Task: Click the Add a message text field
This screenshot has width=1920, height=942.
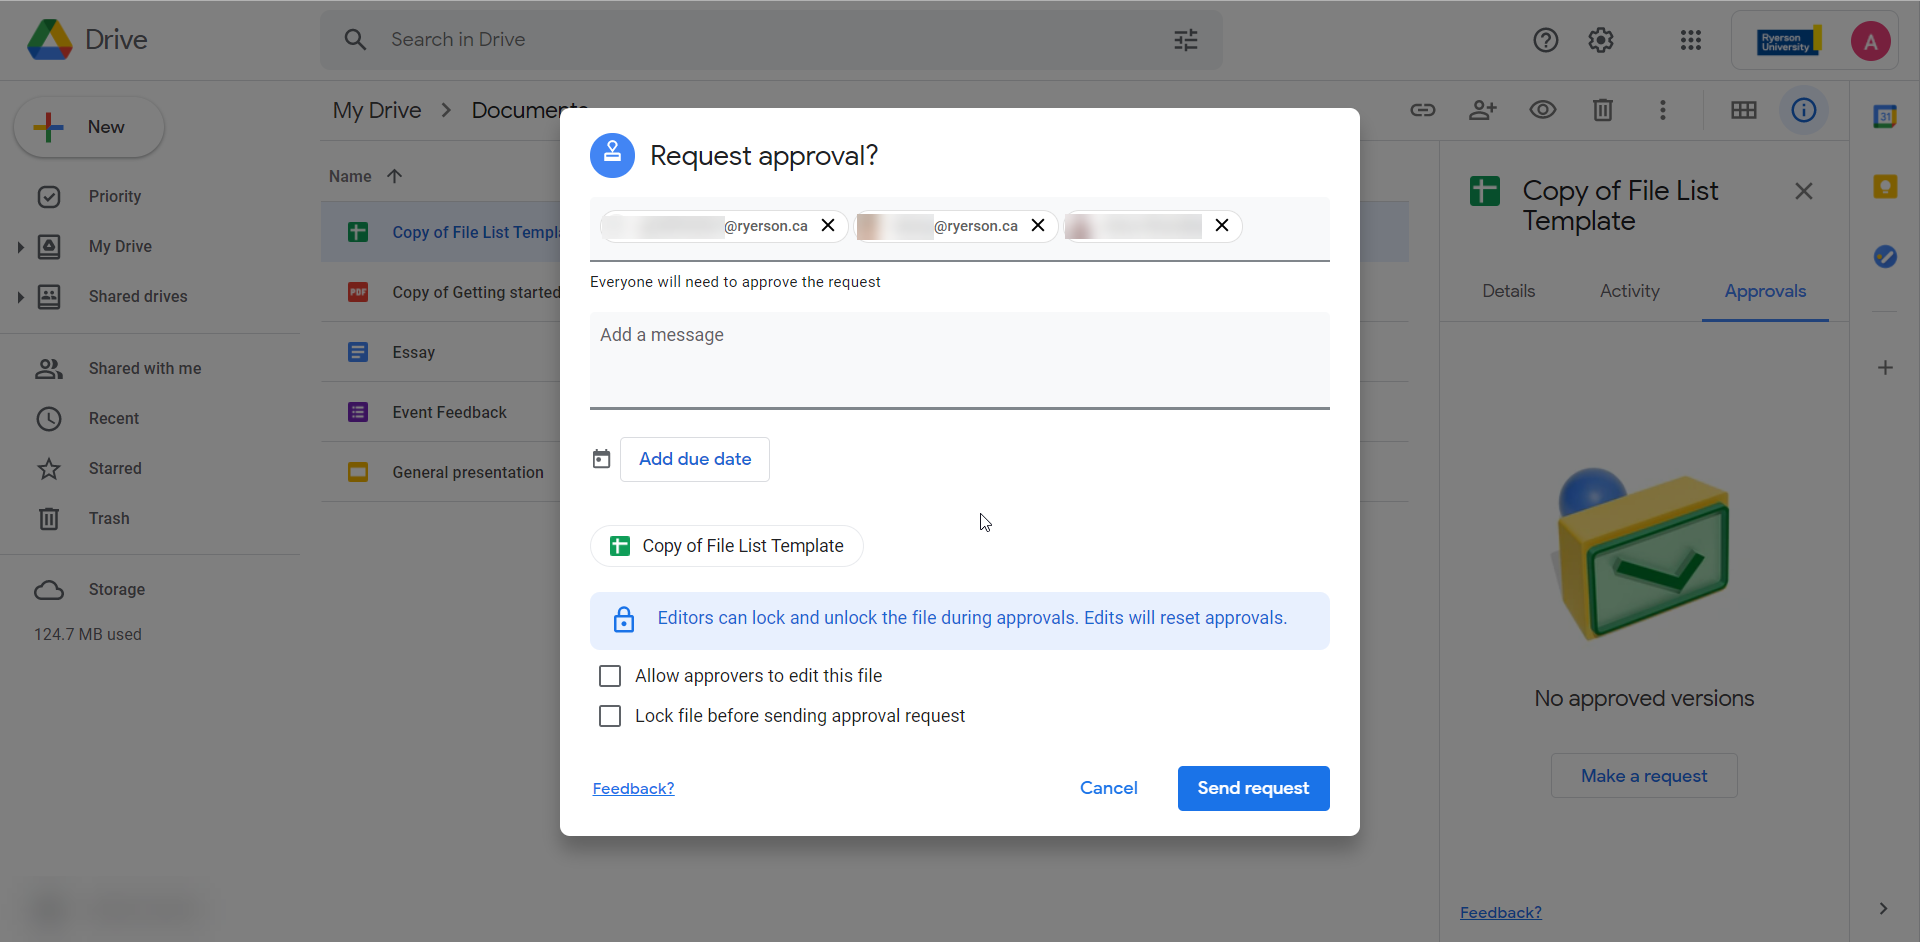Action: [x=959, y=359]
